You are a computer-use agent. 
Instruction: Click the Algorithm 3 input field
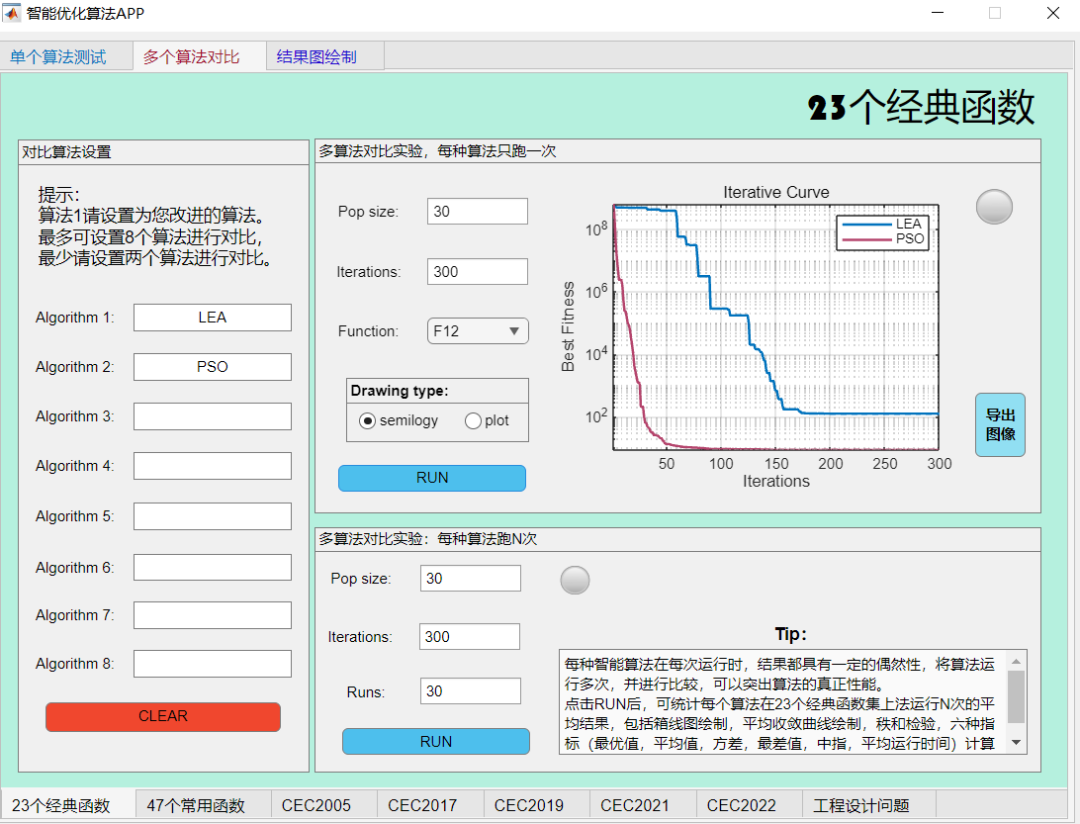212,416
